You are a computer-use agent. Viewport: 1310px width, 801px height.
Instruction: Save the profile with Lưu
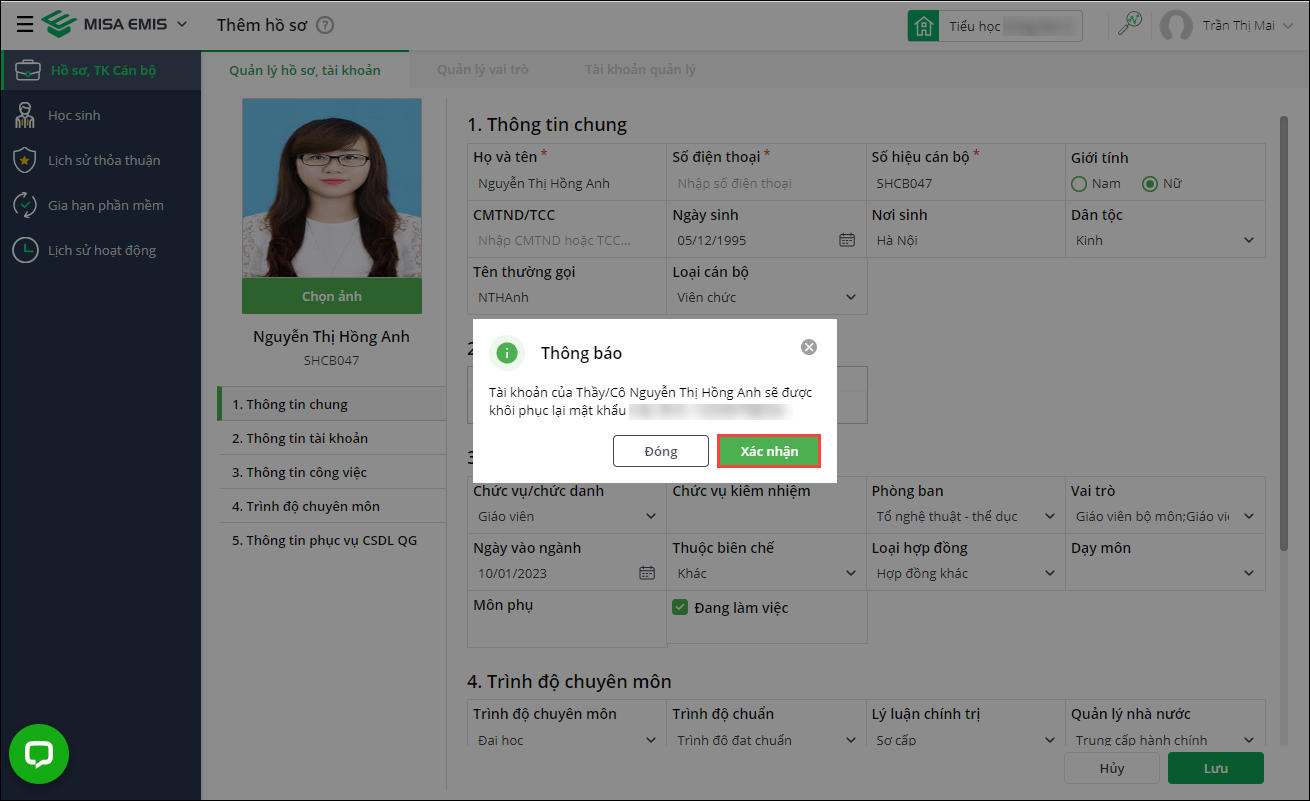coord(1216,768)
